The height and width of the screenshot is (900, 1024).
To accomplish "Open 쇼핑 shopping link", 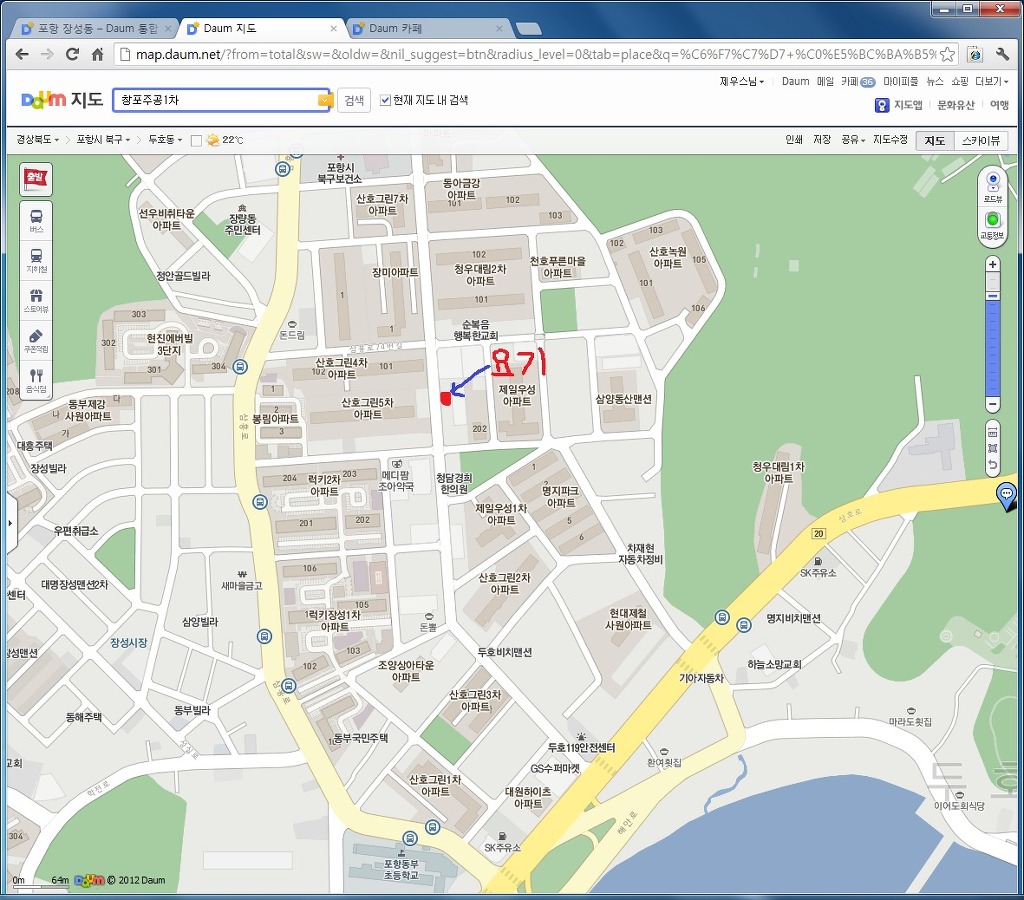I will (x=960, y=82).
